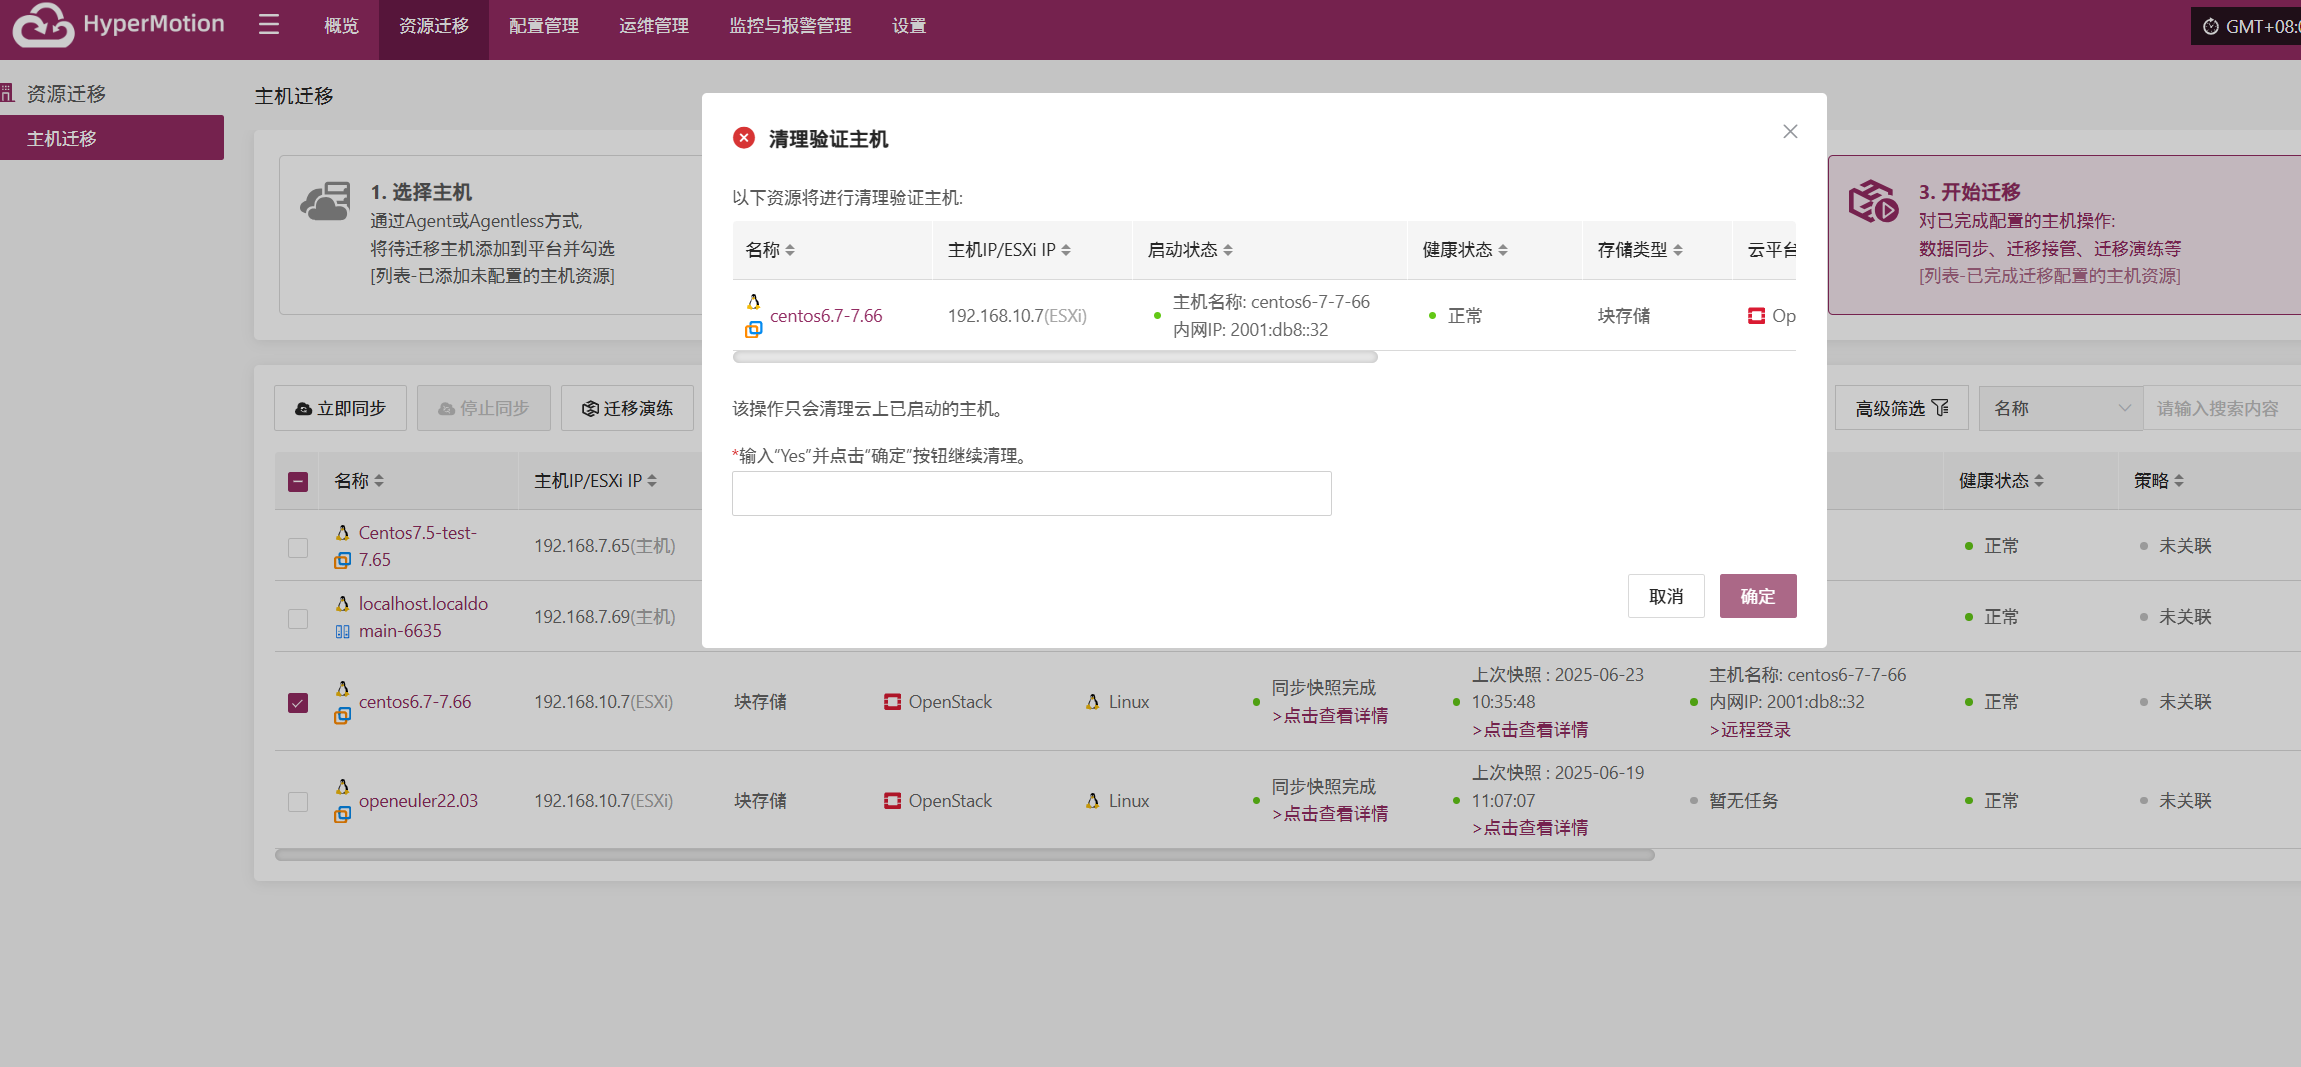Open the 监控与报警管理 top menu
Screen dimensions: 2301x1067
790,26
